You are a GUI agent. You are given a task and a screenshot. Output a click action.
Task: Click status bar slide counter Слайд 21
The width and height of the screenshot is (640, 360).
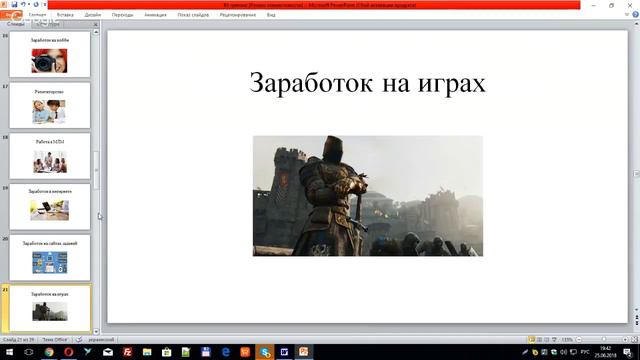18,340
